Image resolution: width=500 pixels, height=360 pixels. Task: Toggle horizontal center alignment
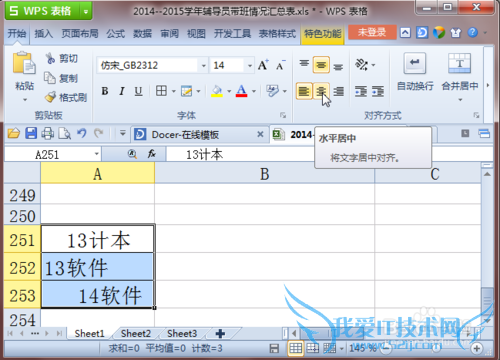point(321,91)
